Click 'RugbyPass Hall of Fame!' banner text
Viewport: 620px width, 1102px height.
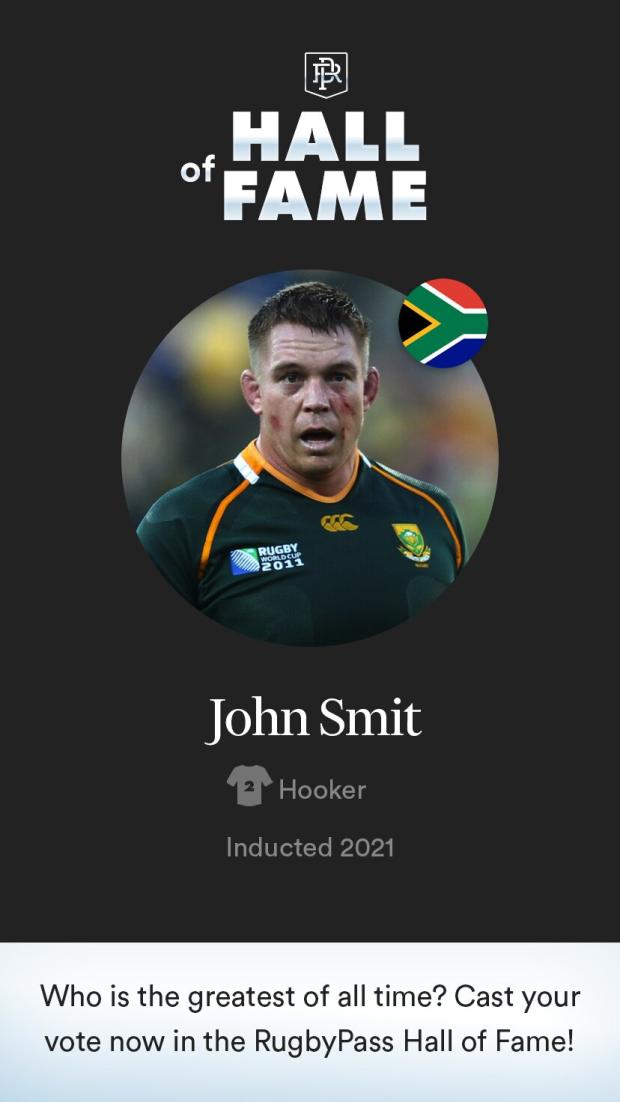[x=414, y=1042]
